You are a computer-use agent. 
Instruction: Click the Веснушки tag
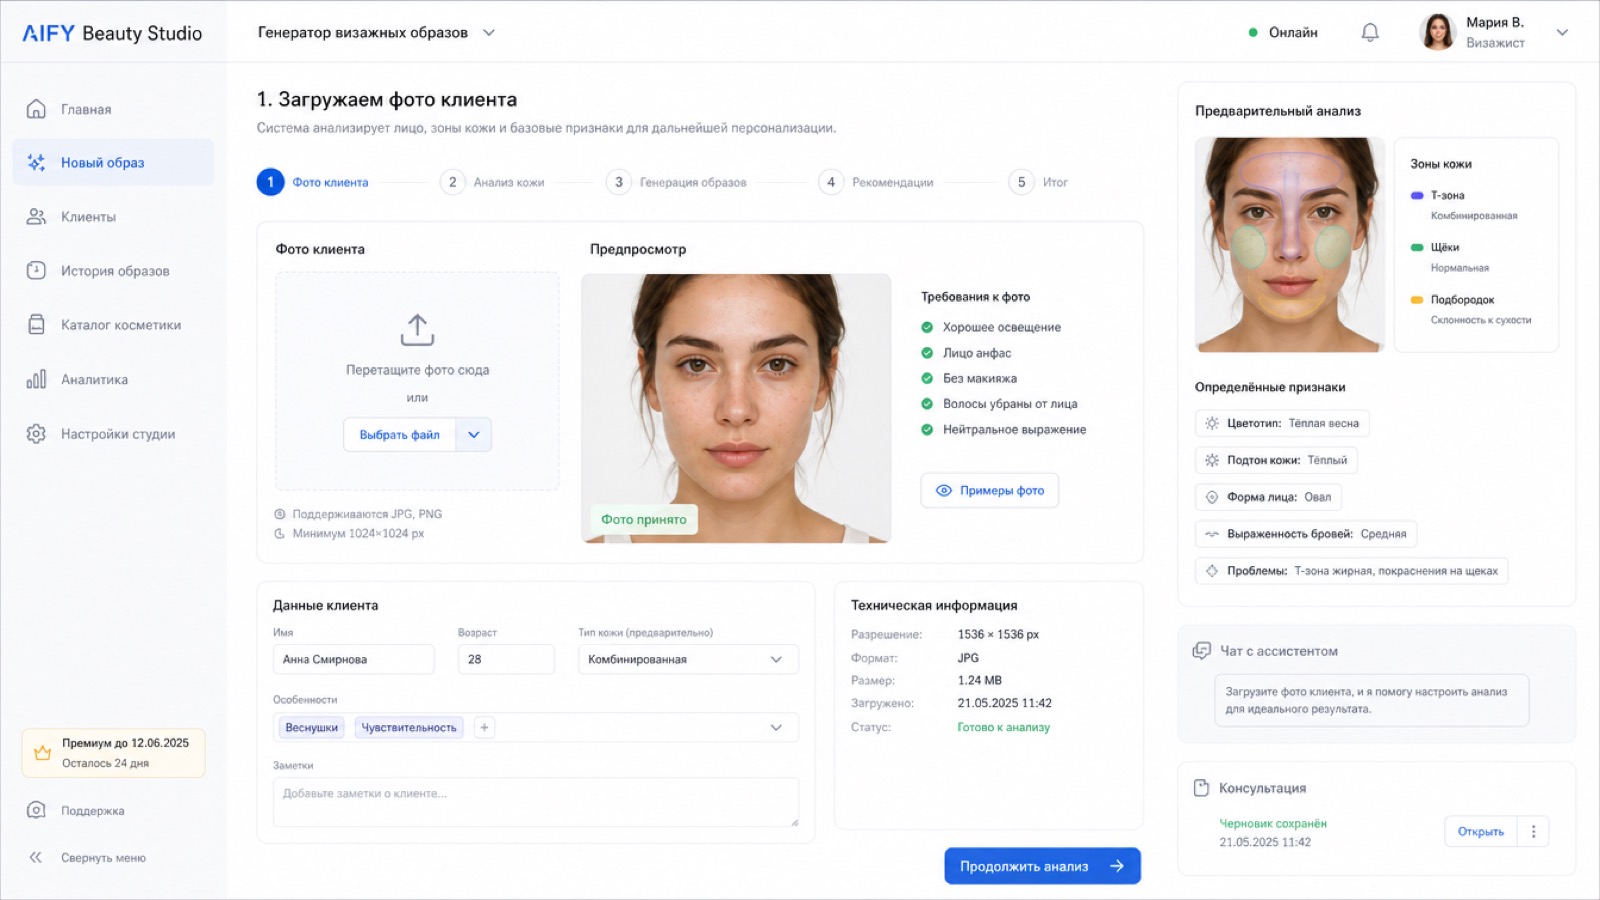click(312, 727)
